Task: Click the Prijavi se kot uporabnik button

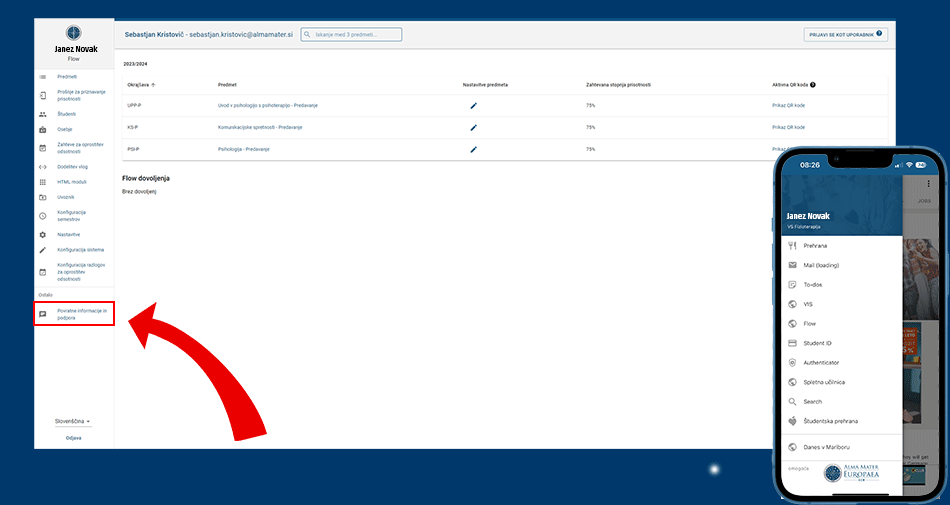Action: tap(845, 34)
